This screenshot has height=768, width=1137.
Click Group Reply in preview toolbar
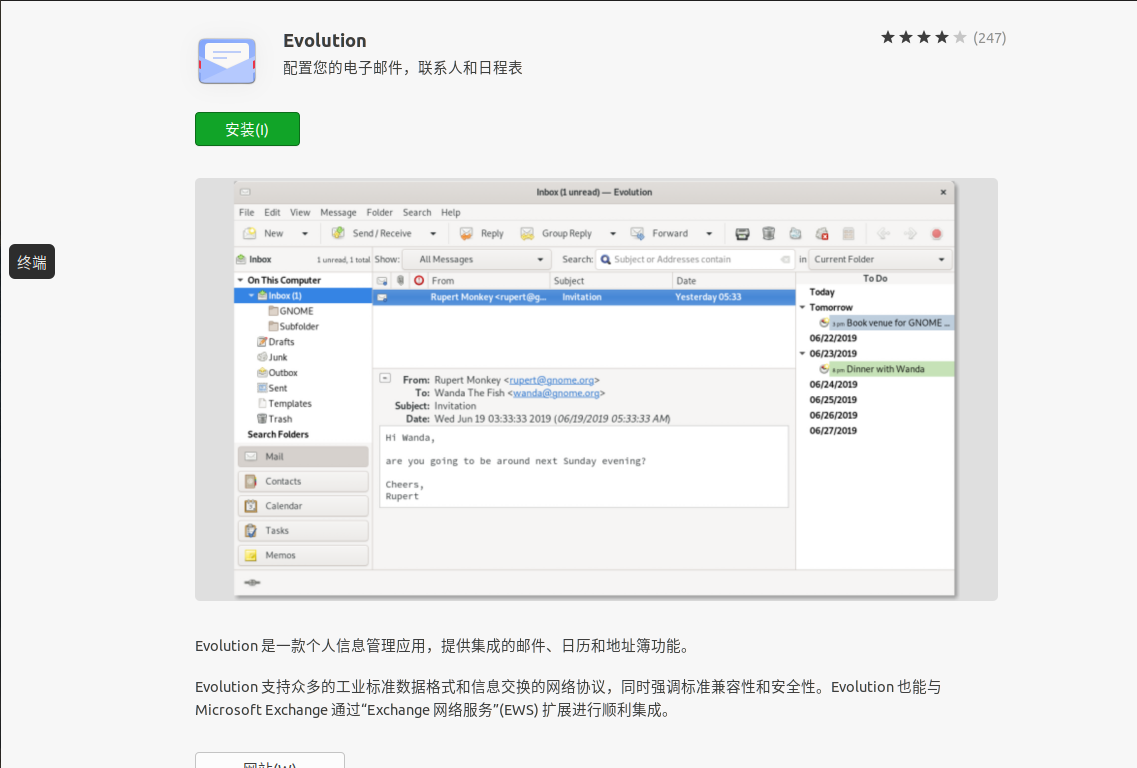[557, 234]
